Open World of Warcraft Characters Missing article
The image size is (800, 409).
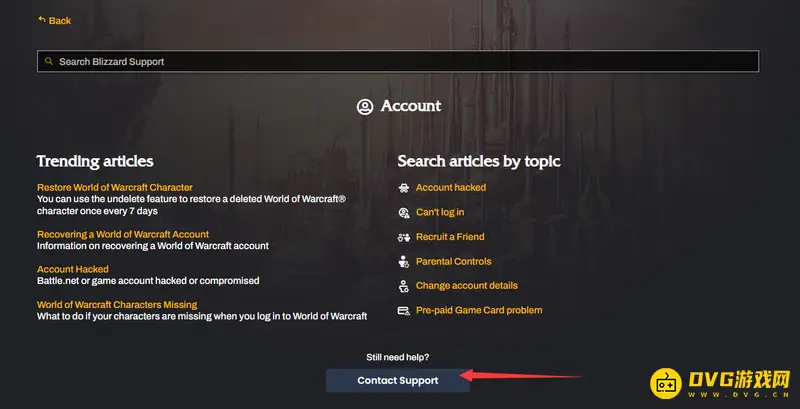click(117, 304)
